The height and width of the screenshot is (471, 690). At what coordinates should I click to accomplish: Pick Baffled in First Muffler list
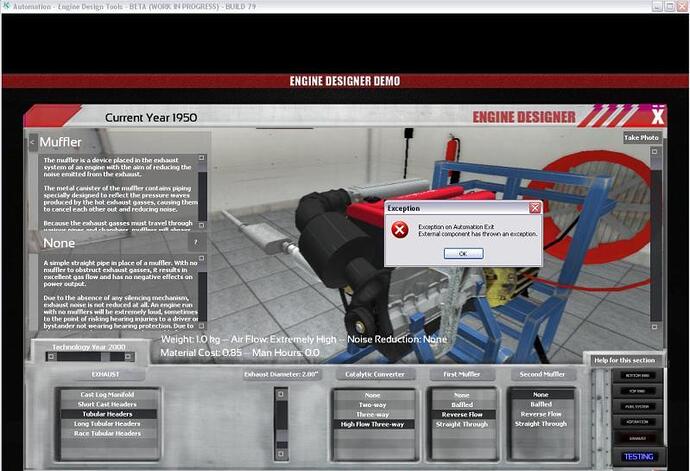click(461, 404)
